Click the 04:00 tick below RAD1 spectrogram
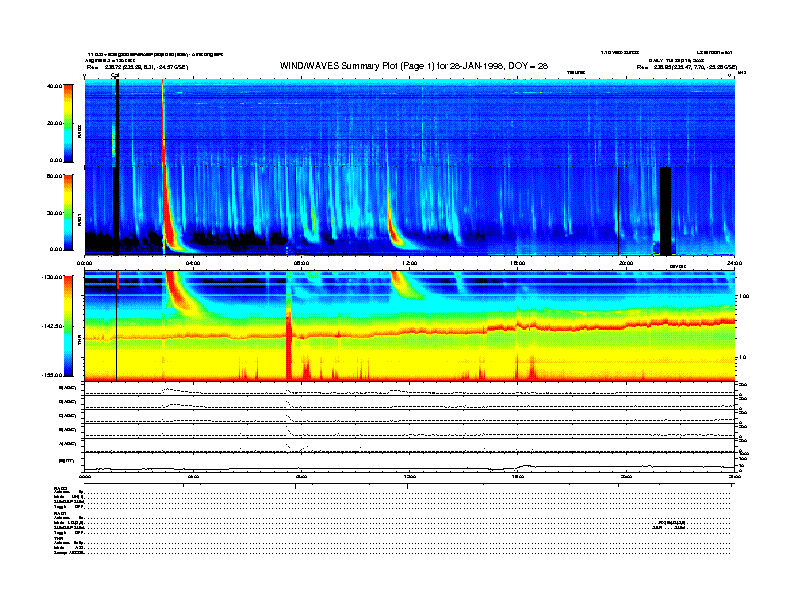 pyautogui.click(x=193, y=263)
